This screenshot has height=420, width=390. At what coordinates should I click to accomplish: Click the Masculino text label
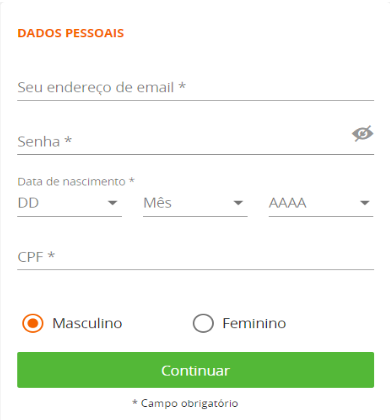87,323
